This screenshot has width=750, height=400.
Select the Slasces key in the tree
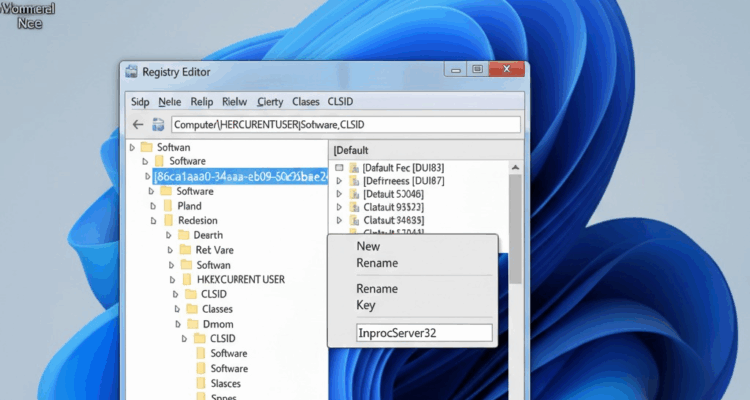tap(225, 383)
